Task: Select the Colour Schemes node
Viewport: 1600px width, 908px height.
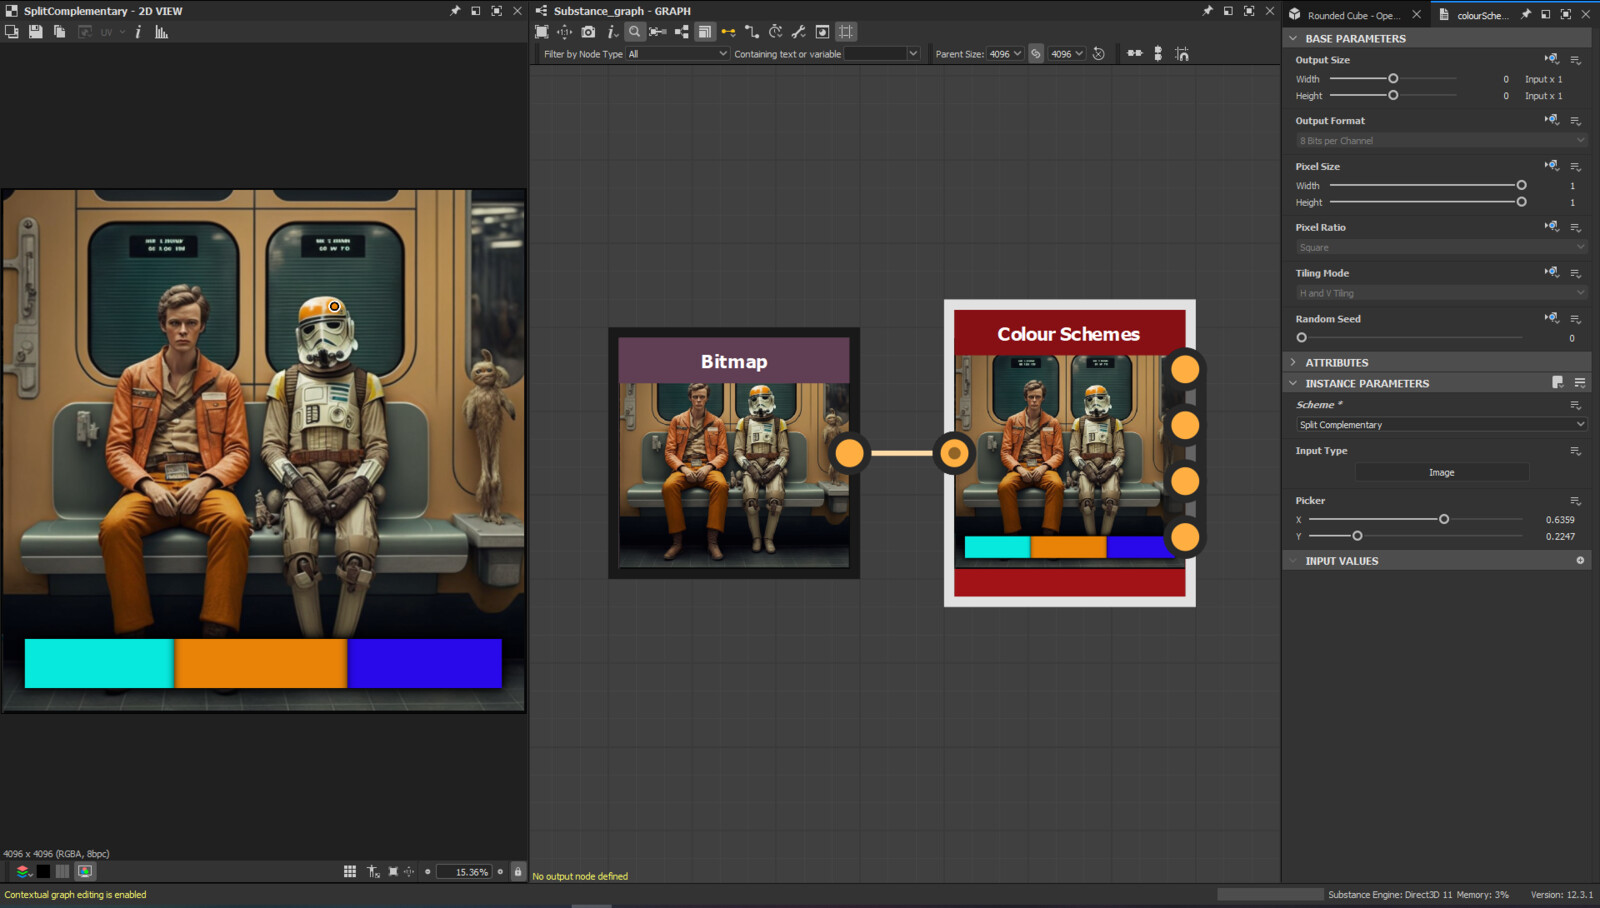Action: point(1069,453)
